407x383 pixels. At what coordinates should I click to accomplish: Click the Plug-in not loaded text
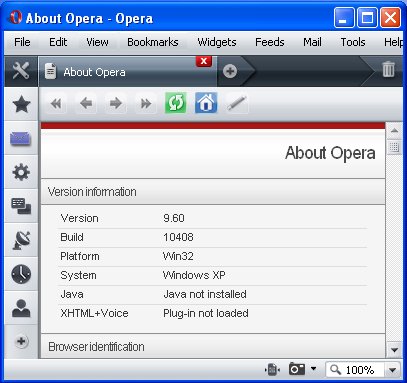tap(206, 313)
